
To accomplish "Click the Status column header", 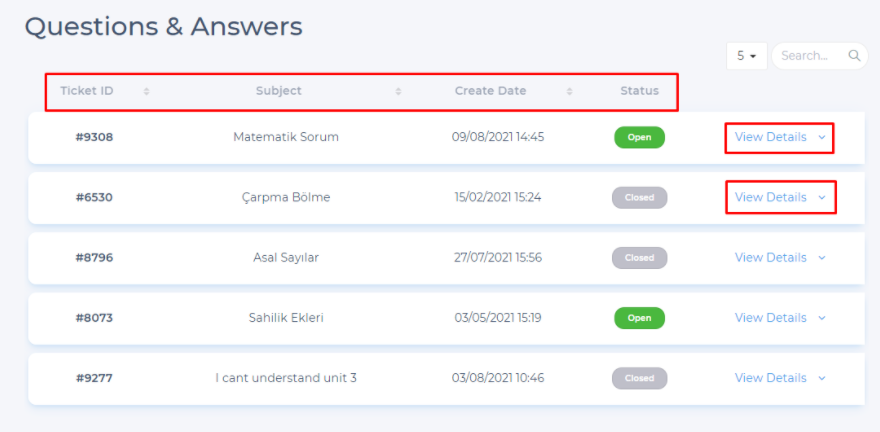I will pyautogui.click(x=639, y=91).
